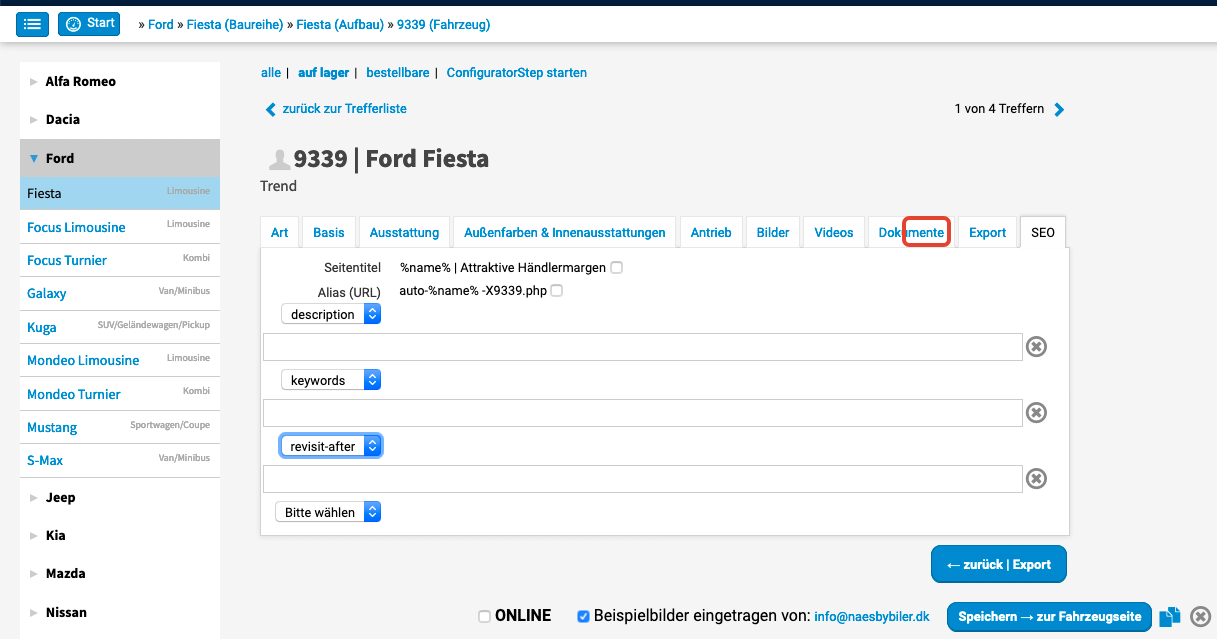Enable the ONLINE checkbox
1217x639 pixels.
click(x=485, y=617)
